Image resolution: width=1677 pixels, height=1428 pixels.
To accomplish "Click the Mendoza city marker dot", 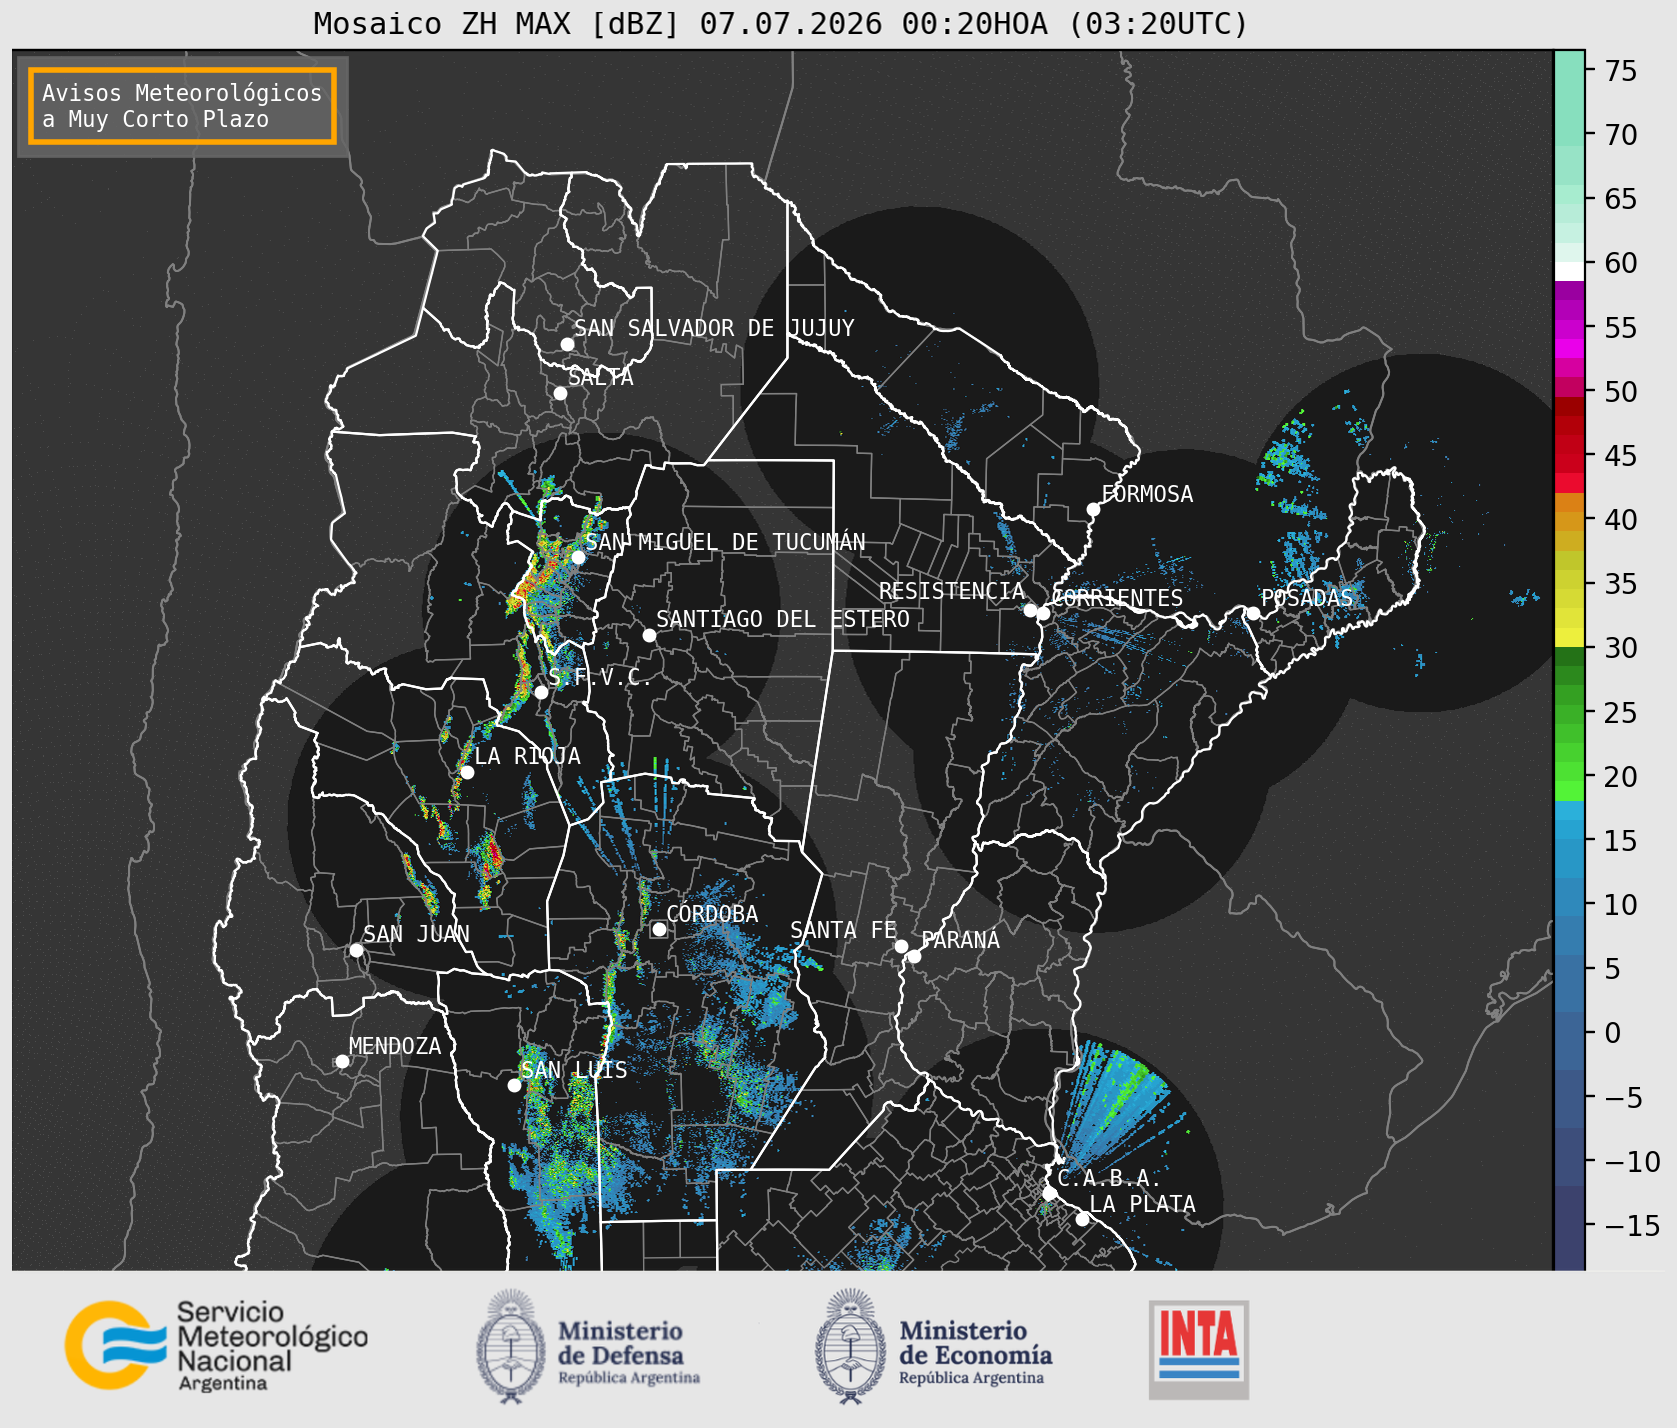I will tap(342, 1061).
